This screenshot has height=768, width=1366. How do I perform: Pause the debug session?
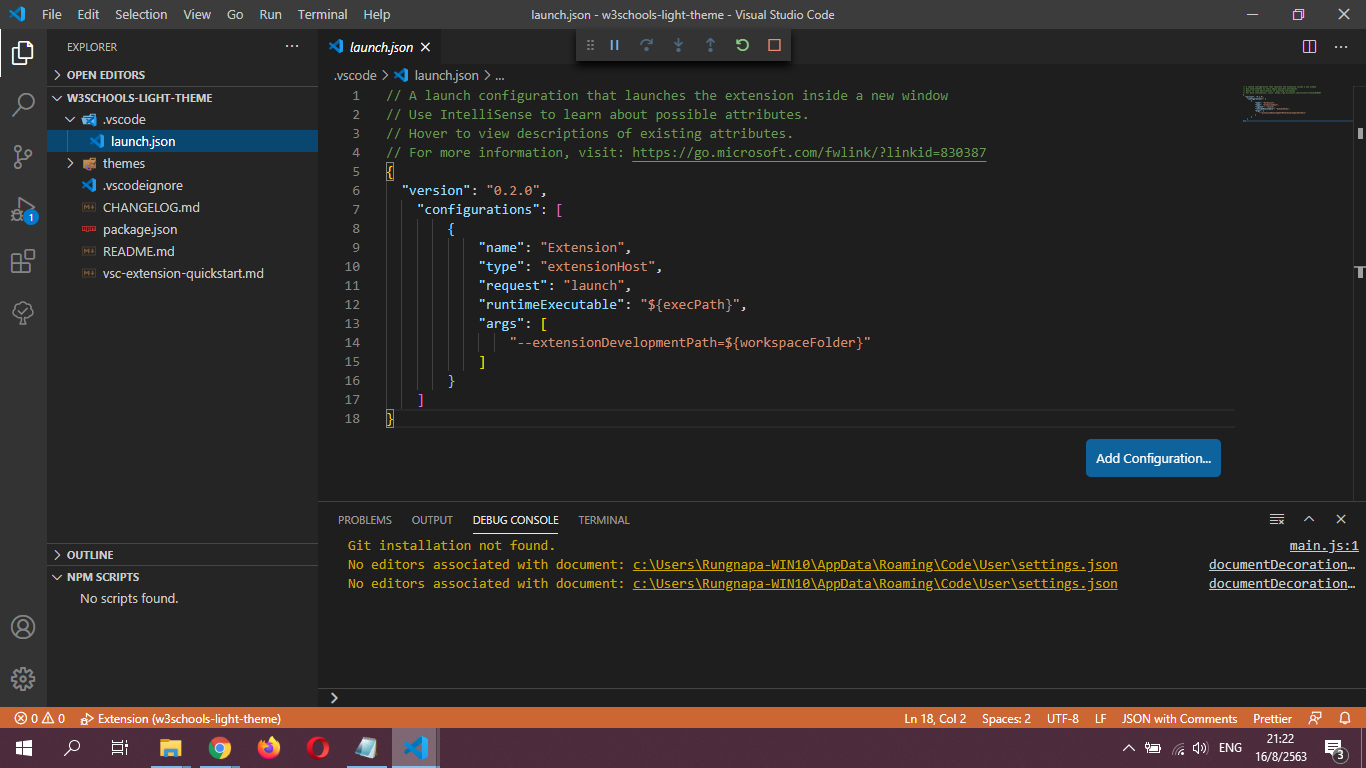tap(615, 45)
